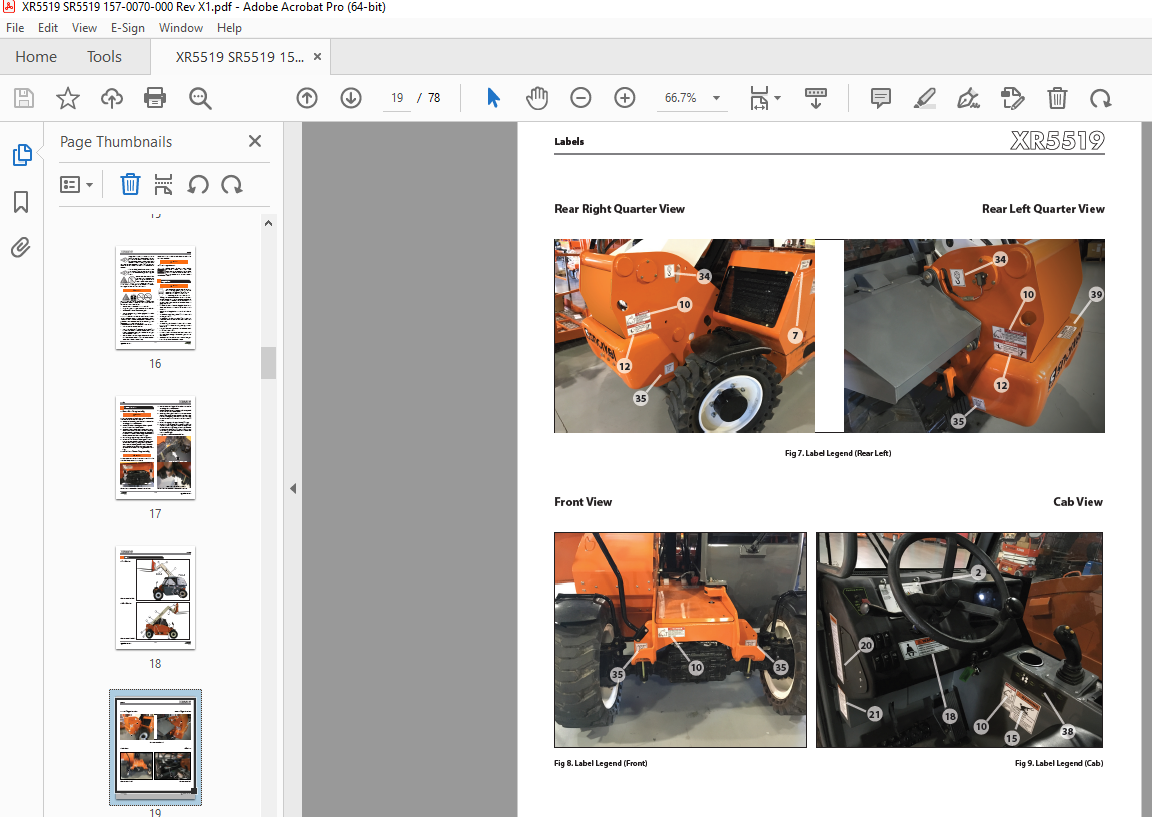This screenshot has width=1152, height=817.
Task: Select page 19 thumbnail
Action: tap(155, 747)
